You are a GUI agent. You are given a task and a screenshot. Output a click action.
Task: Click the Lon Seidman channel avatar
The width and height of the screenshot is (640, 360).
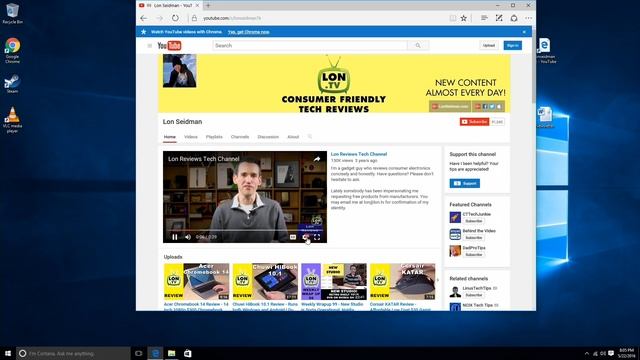point(180,71)
